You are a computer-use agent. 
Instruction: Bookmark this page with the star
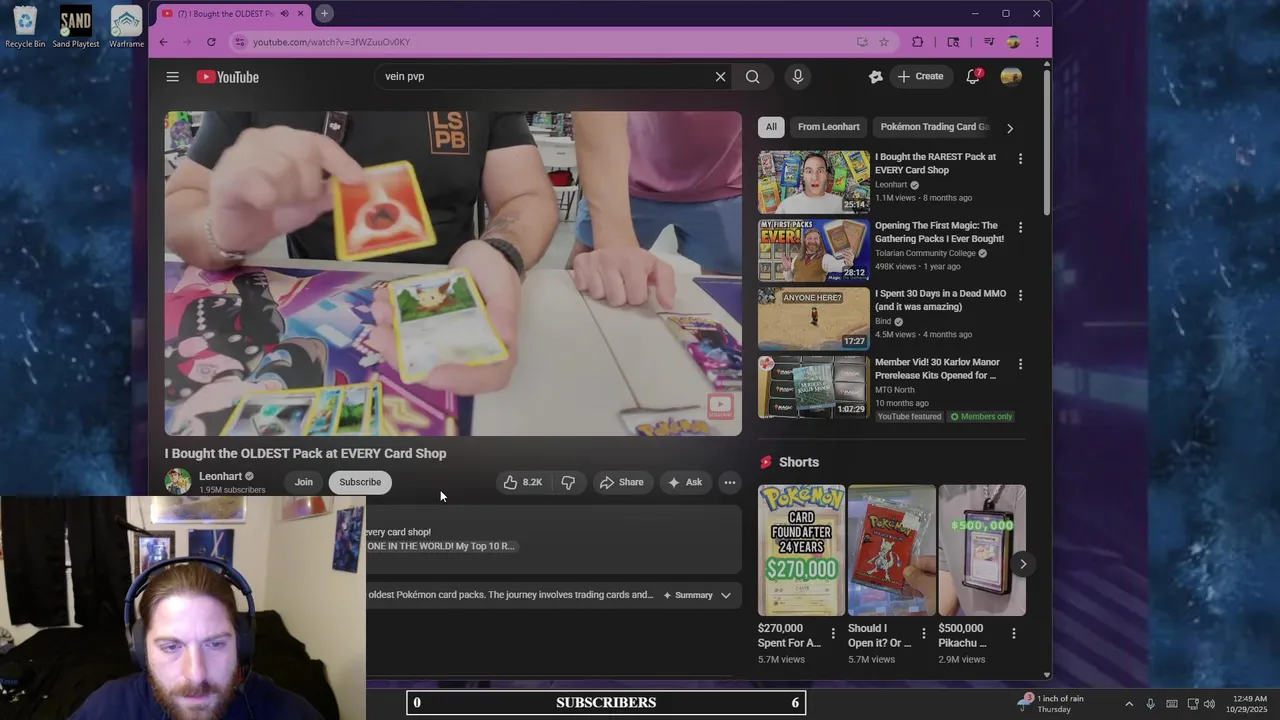[x=884, y=42]
